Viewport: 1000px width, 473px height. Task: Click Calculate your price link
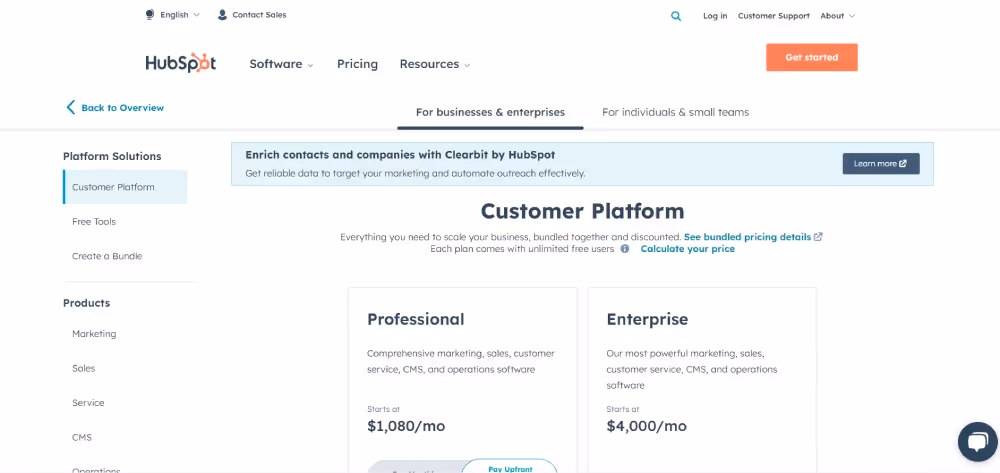pos(688,249)
